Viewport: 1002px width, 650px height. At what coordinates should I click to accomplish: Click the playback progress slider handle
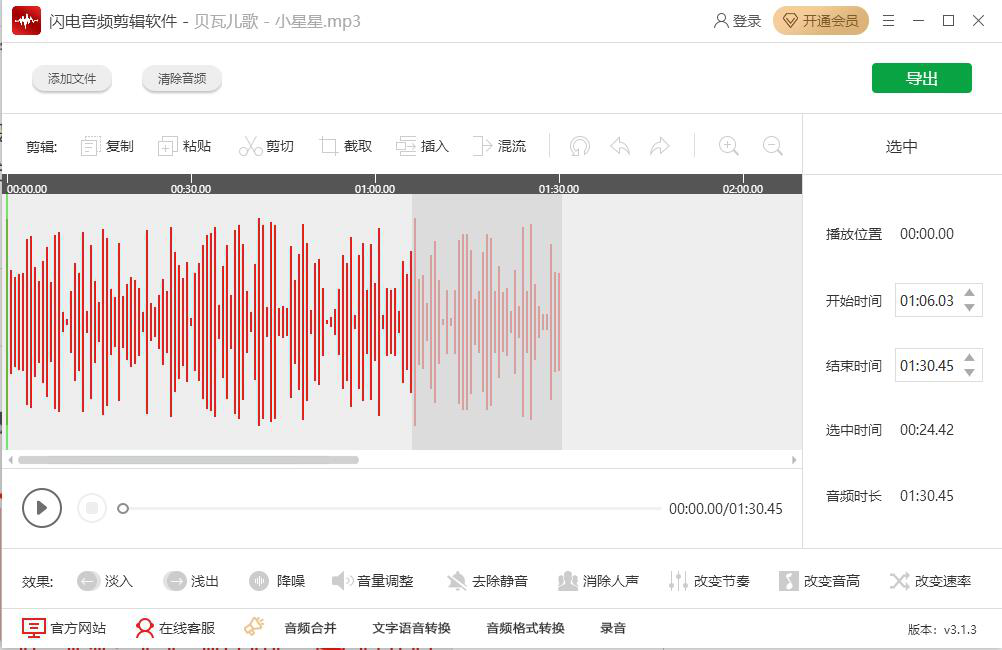point(123,508)
